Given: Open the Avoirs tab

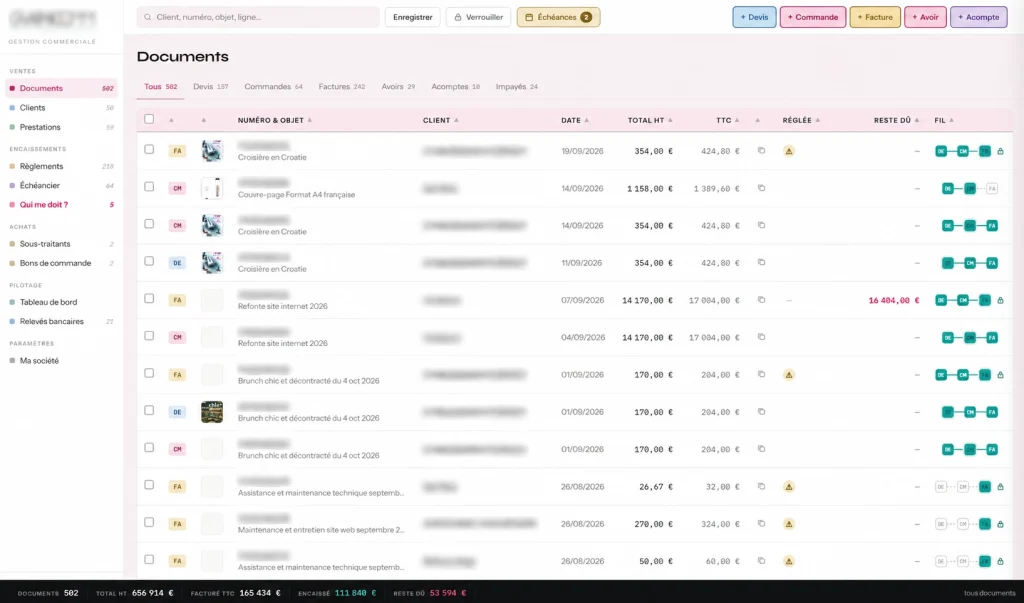Looking at the screenshot, I should point(398,86).
